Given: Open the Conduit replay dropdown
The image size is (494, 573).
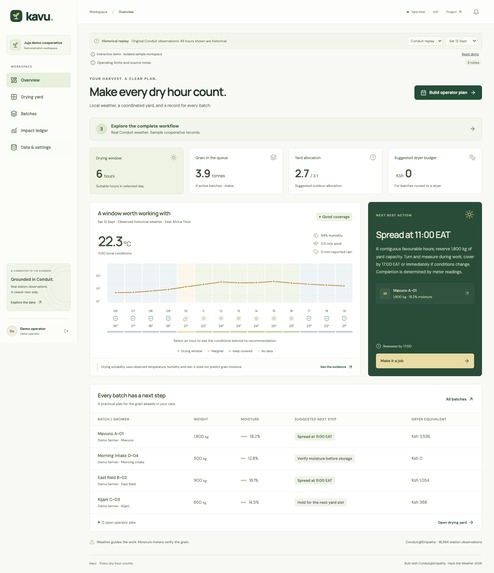Looking at the screenshot, I should [x=425, y=41].
